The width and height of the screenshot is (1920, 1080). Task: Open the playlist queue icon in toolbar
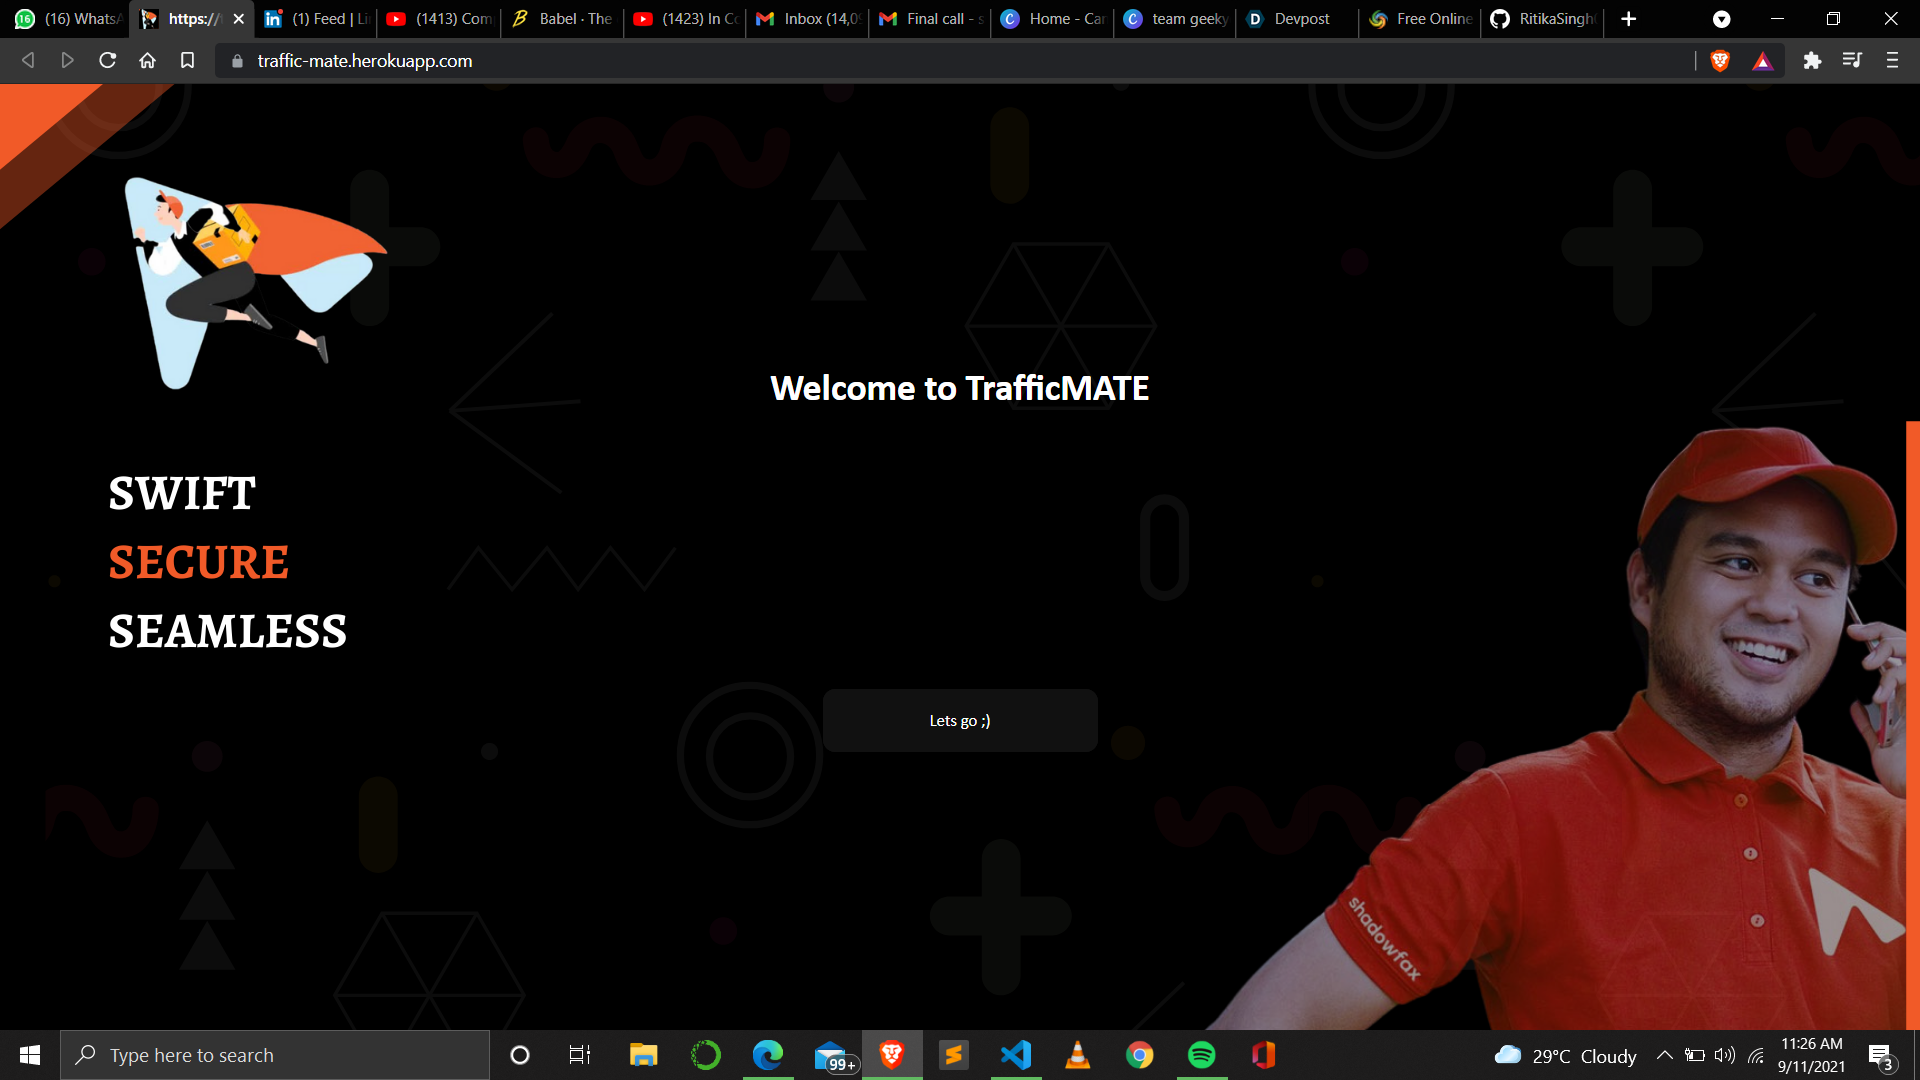coord(1852,61)
